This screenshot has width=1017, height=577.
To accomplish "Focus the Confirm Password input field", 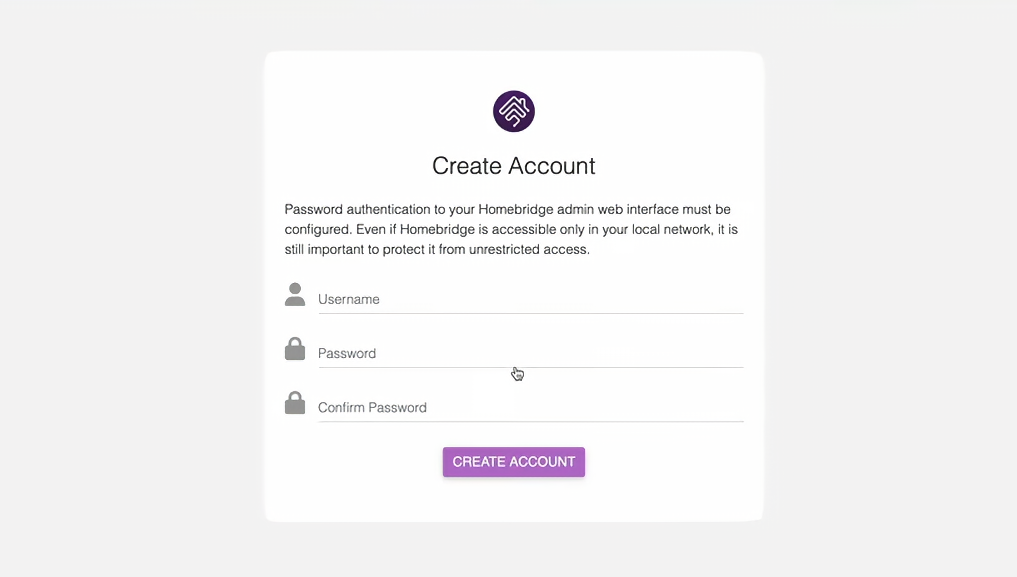I will tap(530, 407).
